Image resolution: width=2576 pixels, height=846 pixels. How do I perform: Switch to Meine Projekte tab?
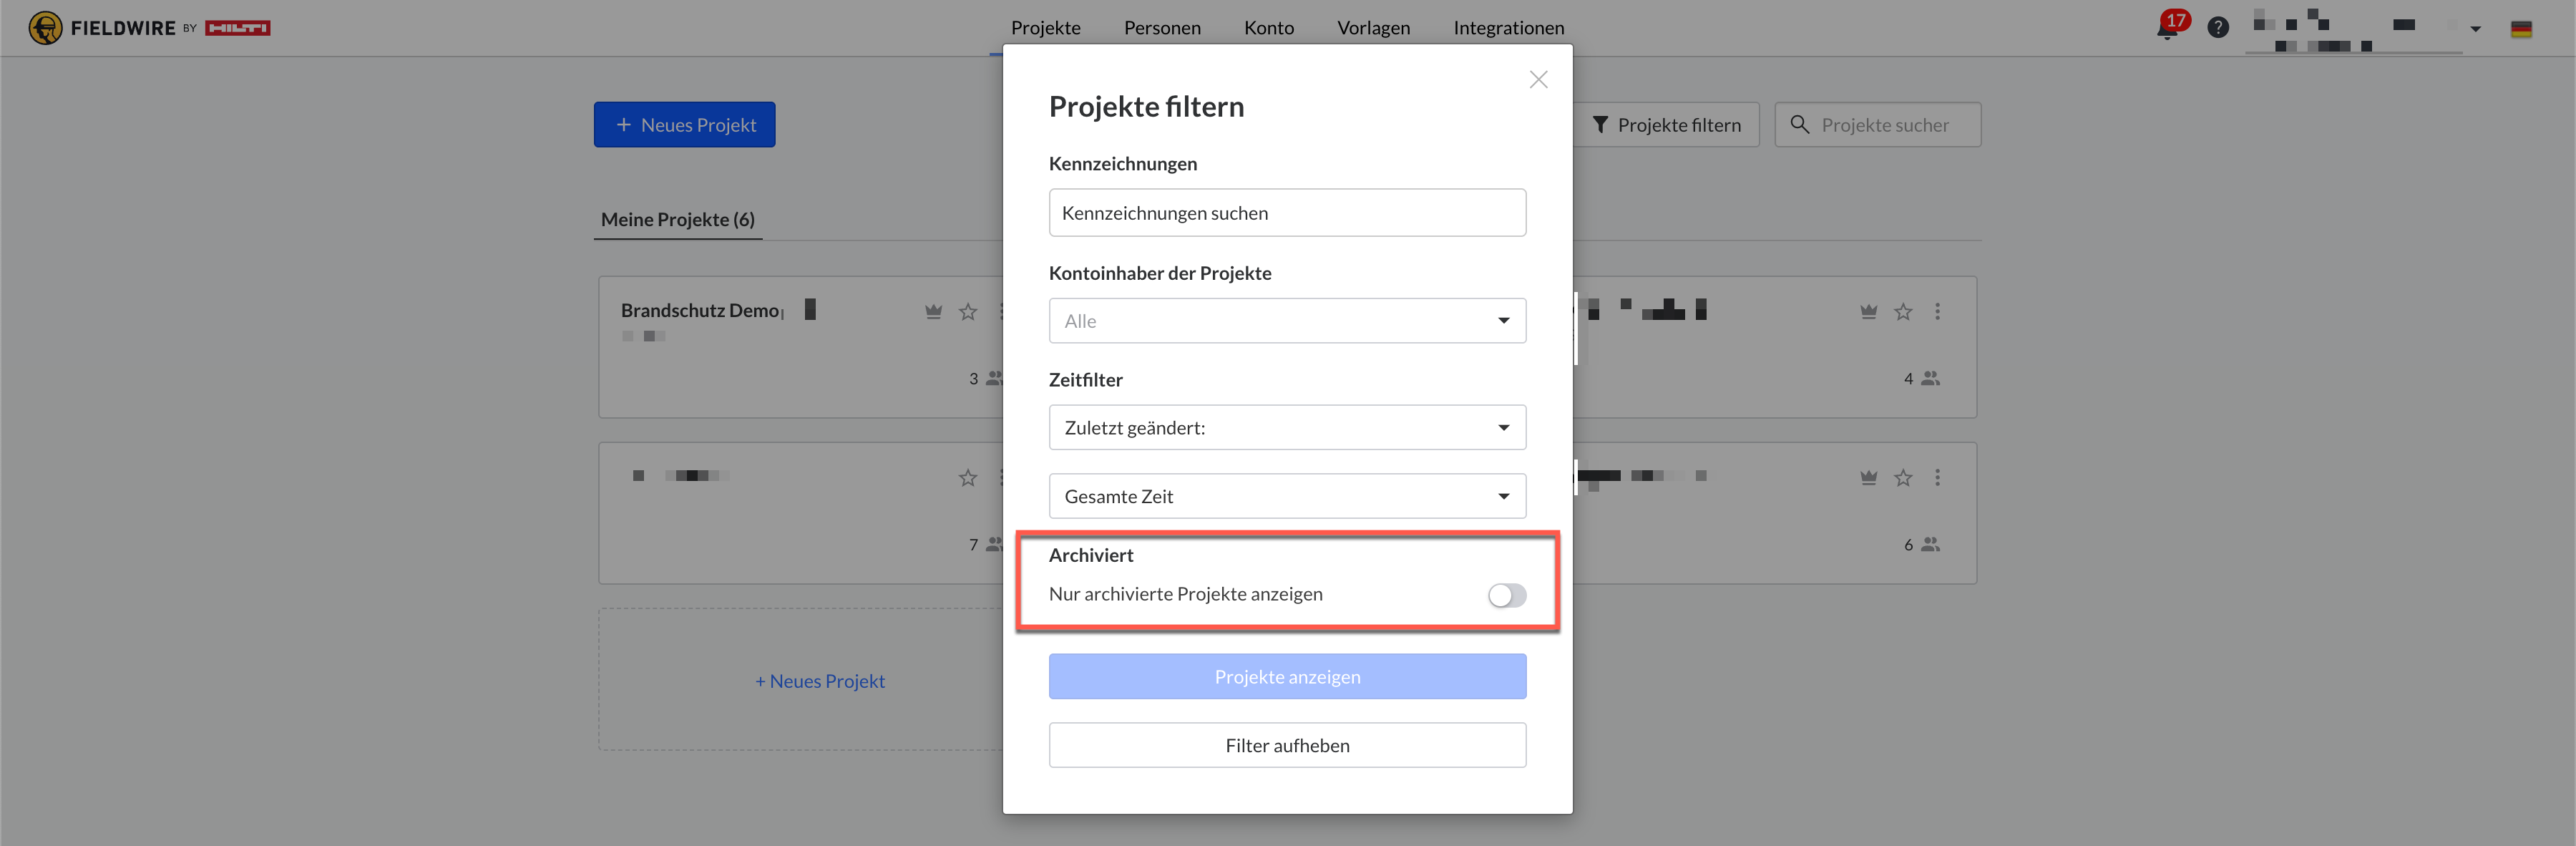[x=677, y=220]
